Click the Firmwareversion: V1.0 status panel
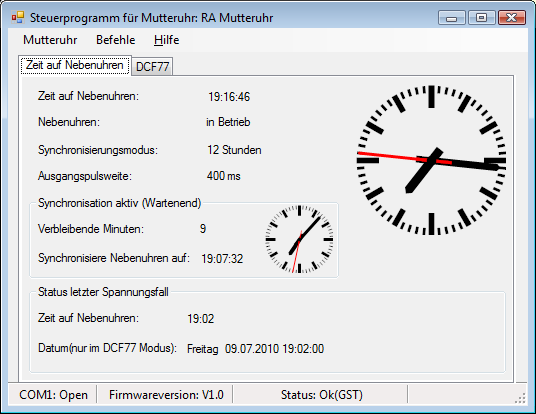The width and height of the screenshot is (536, 414). 166,395
